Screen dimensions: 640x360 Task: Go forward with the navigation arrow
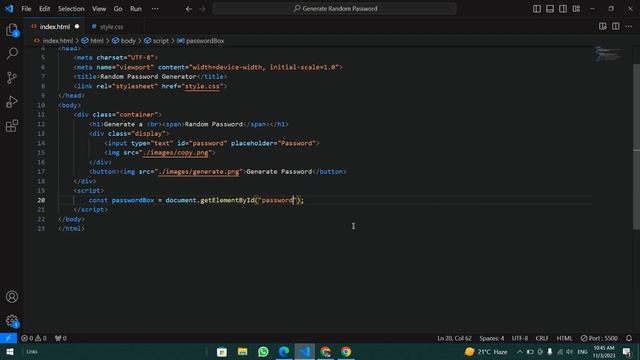tap(202, 9)
